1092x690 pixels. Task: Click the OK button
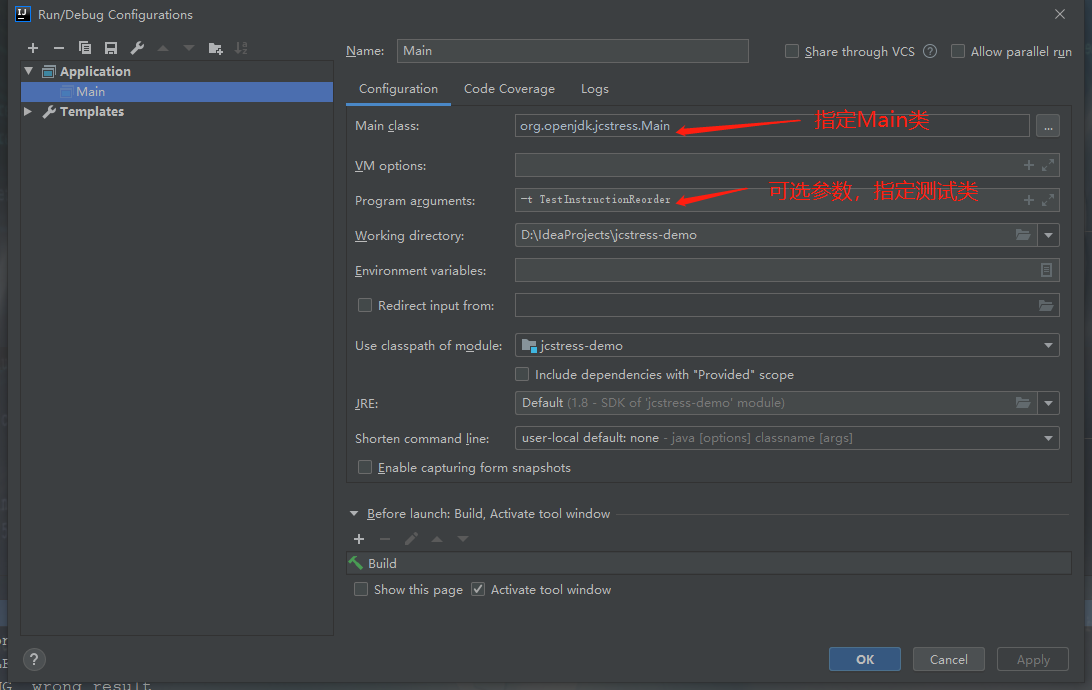865,659
